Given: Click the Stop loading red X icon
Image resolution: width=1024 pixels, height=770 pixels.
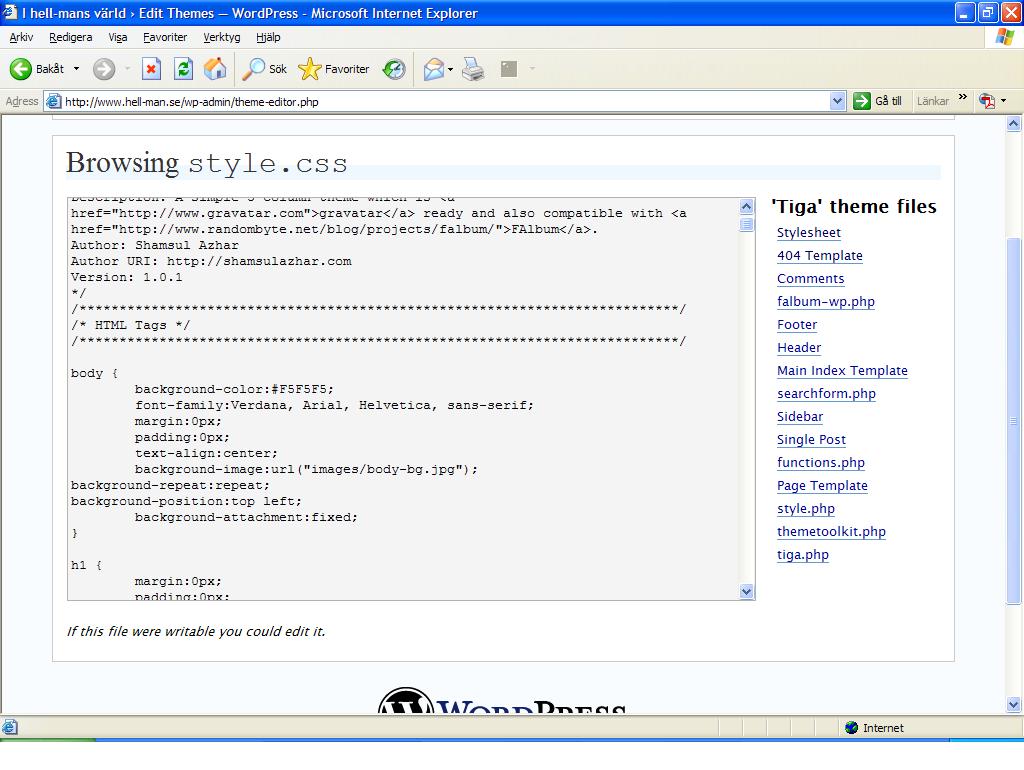Looking at the screenshot, I should pyautogui.click(x=152, y=69).
